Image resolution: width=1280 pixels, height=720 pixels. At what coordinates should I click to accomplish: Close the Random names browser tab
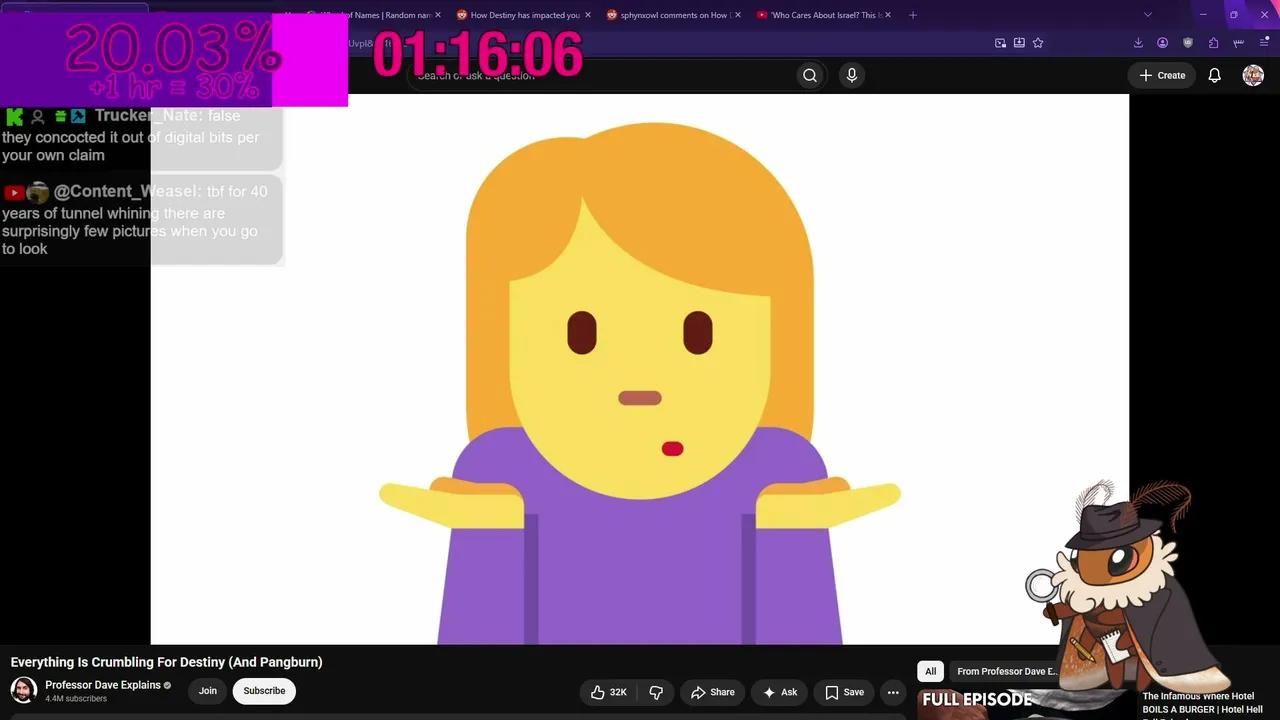(437, 15)
